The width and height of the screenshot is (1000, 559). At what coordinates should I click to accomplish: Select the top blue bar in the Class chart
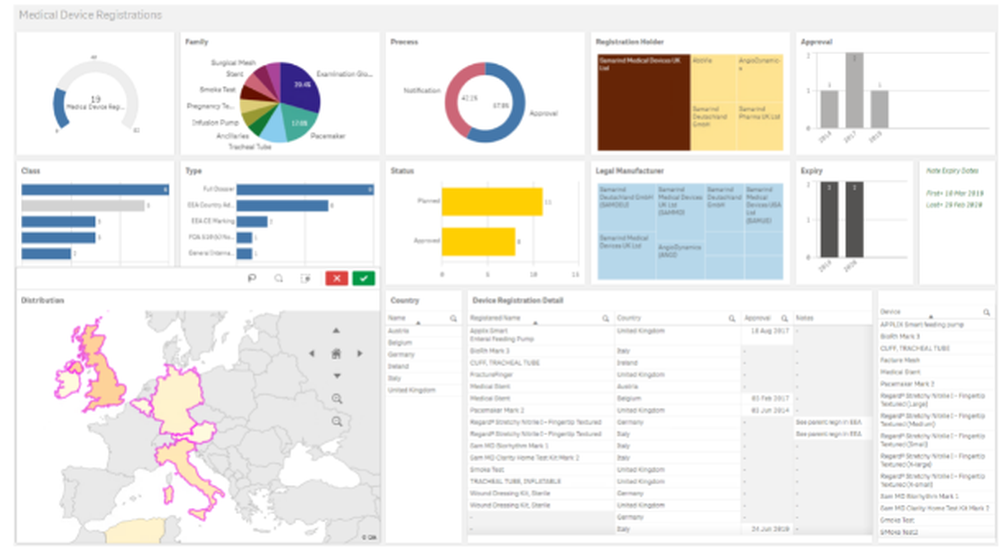tap(95, 189)
